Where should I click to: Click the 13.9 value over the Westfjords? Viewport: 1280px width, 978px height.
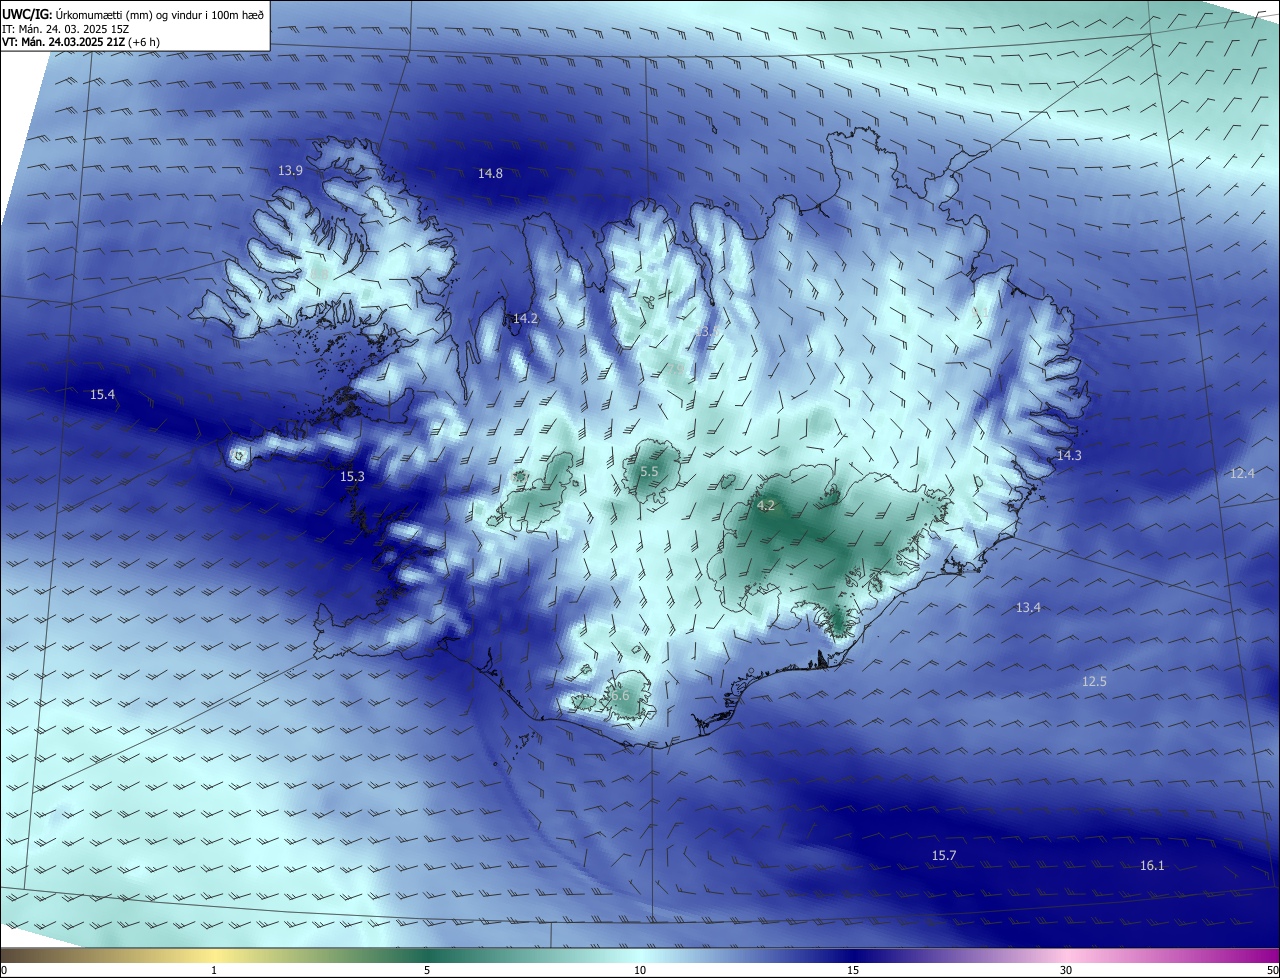291,171
